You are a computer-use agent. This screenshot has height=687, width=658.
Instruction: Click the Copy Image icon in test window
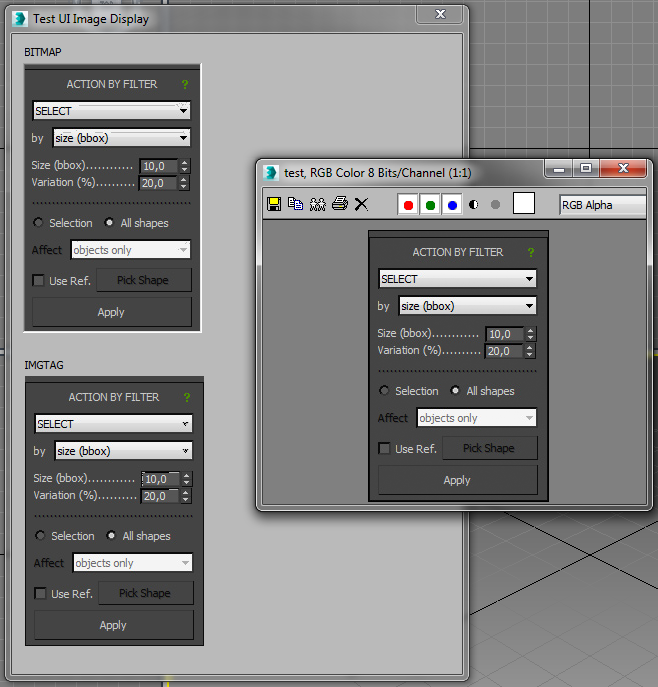coord(295,204)
